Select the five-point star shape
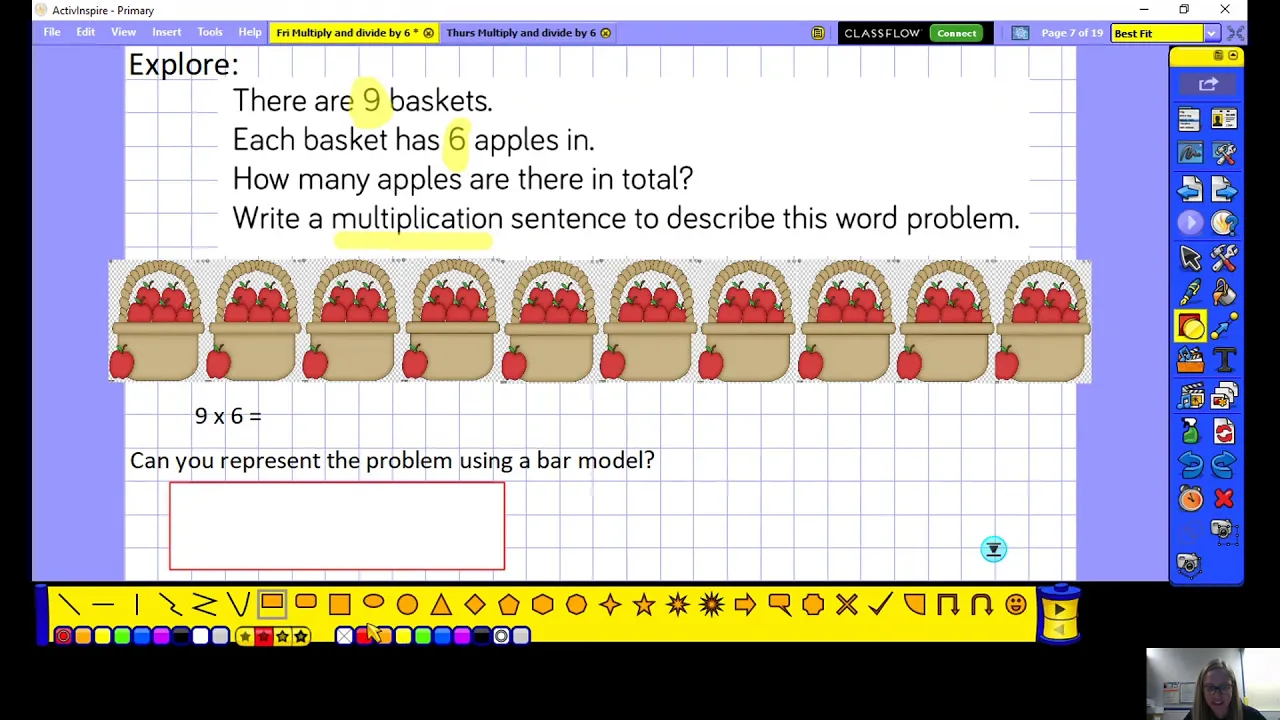The height and width of the screenshot is (720, 1280). [x=644, y=604]
